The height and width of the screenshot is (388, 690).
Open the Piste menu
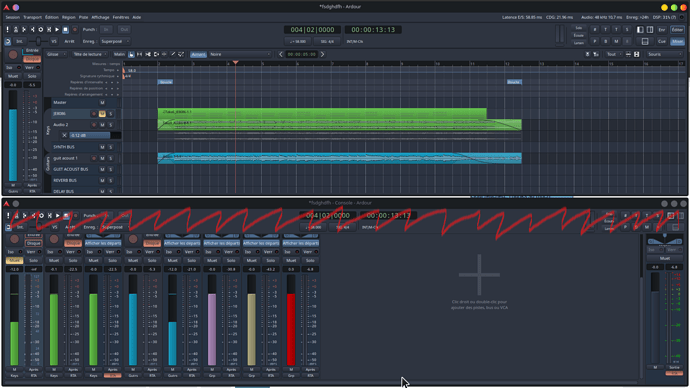pos(84,17)
